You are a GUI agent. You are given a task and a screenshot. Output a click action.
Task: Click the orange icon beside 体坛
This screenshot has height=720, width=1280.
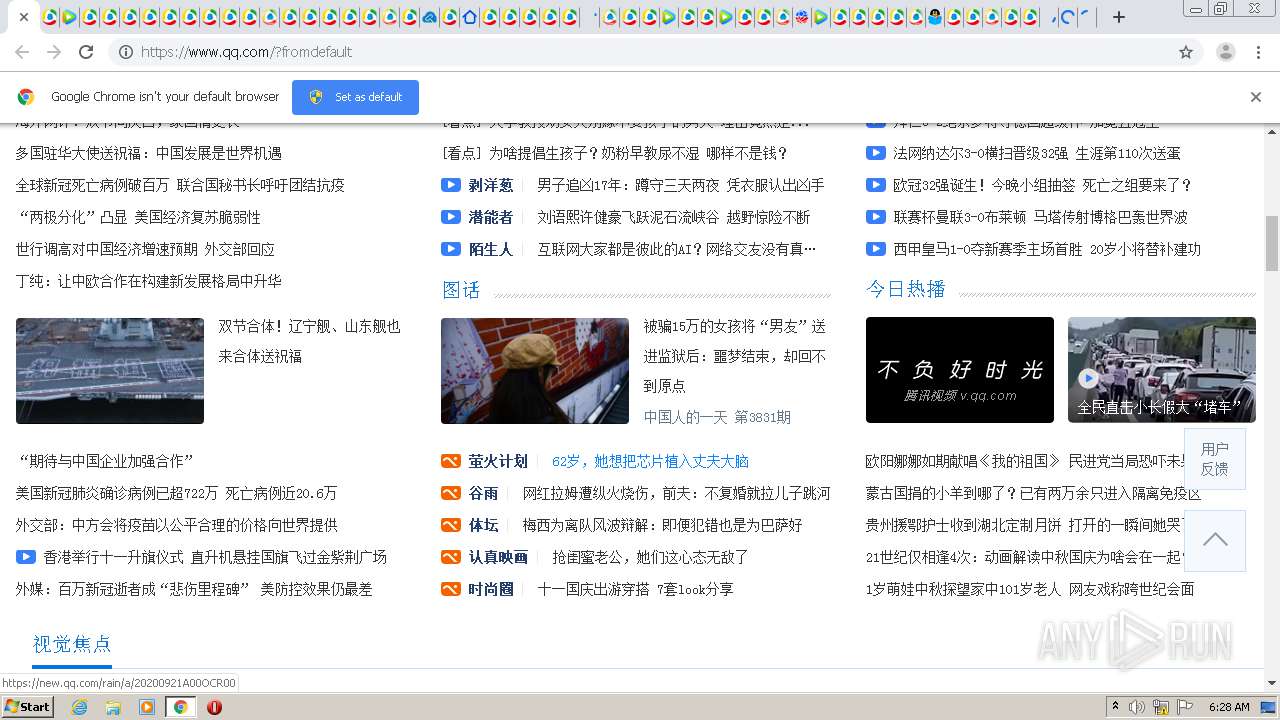(451, 525)
